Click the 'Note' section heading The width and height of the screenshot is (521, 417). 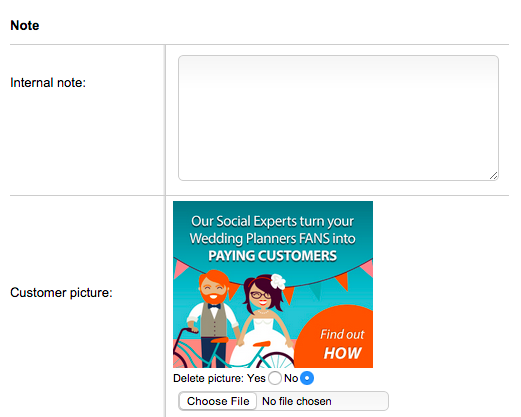click(x=25, y=25)
